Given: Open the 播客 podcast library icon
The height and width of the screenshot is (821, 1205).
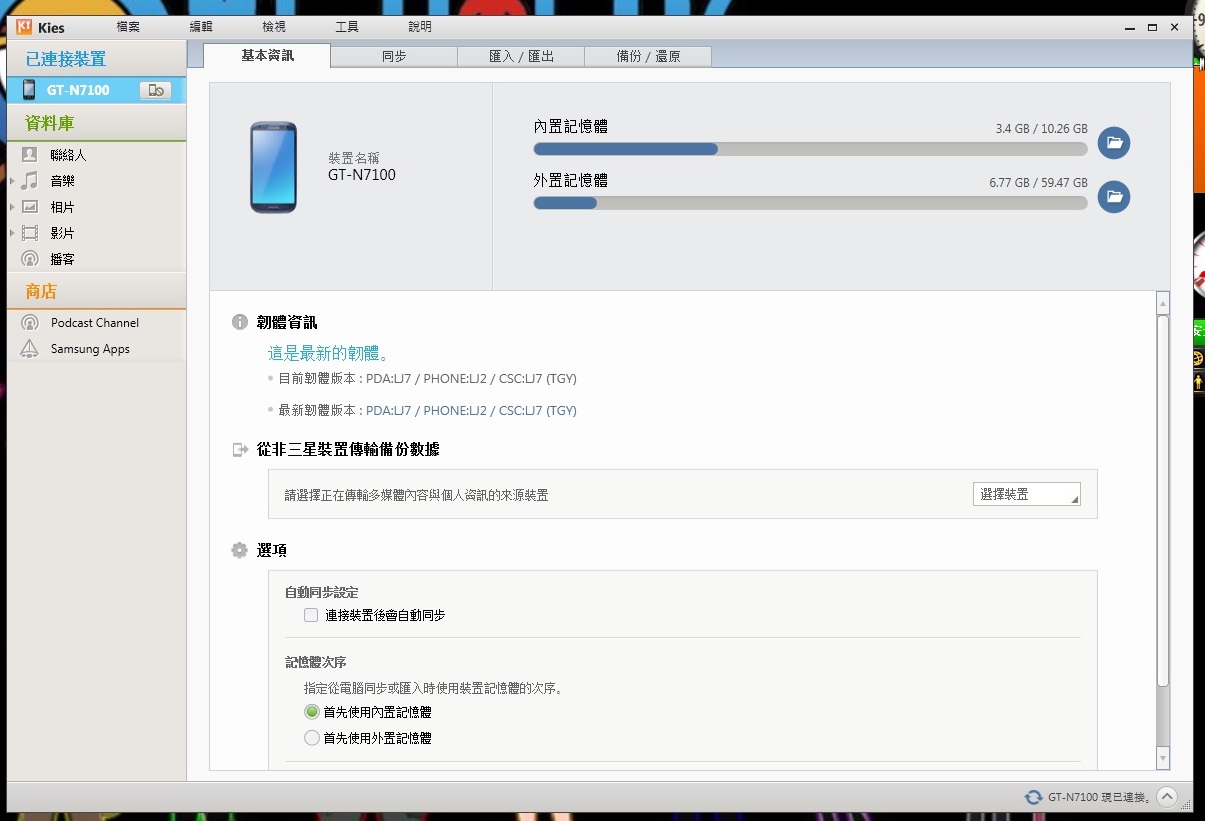Looking at the screenshot, I should click(30, 259).
